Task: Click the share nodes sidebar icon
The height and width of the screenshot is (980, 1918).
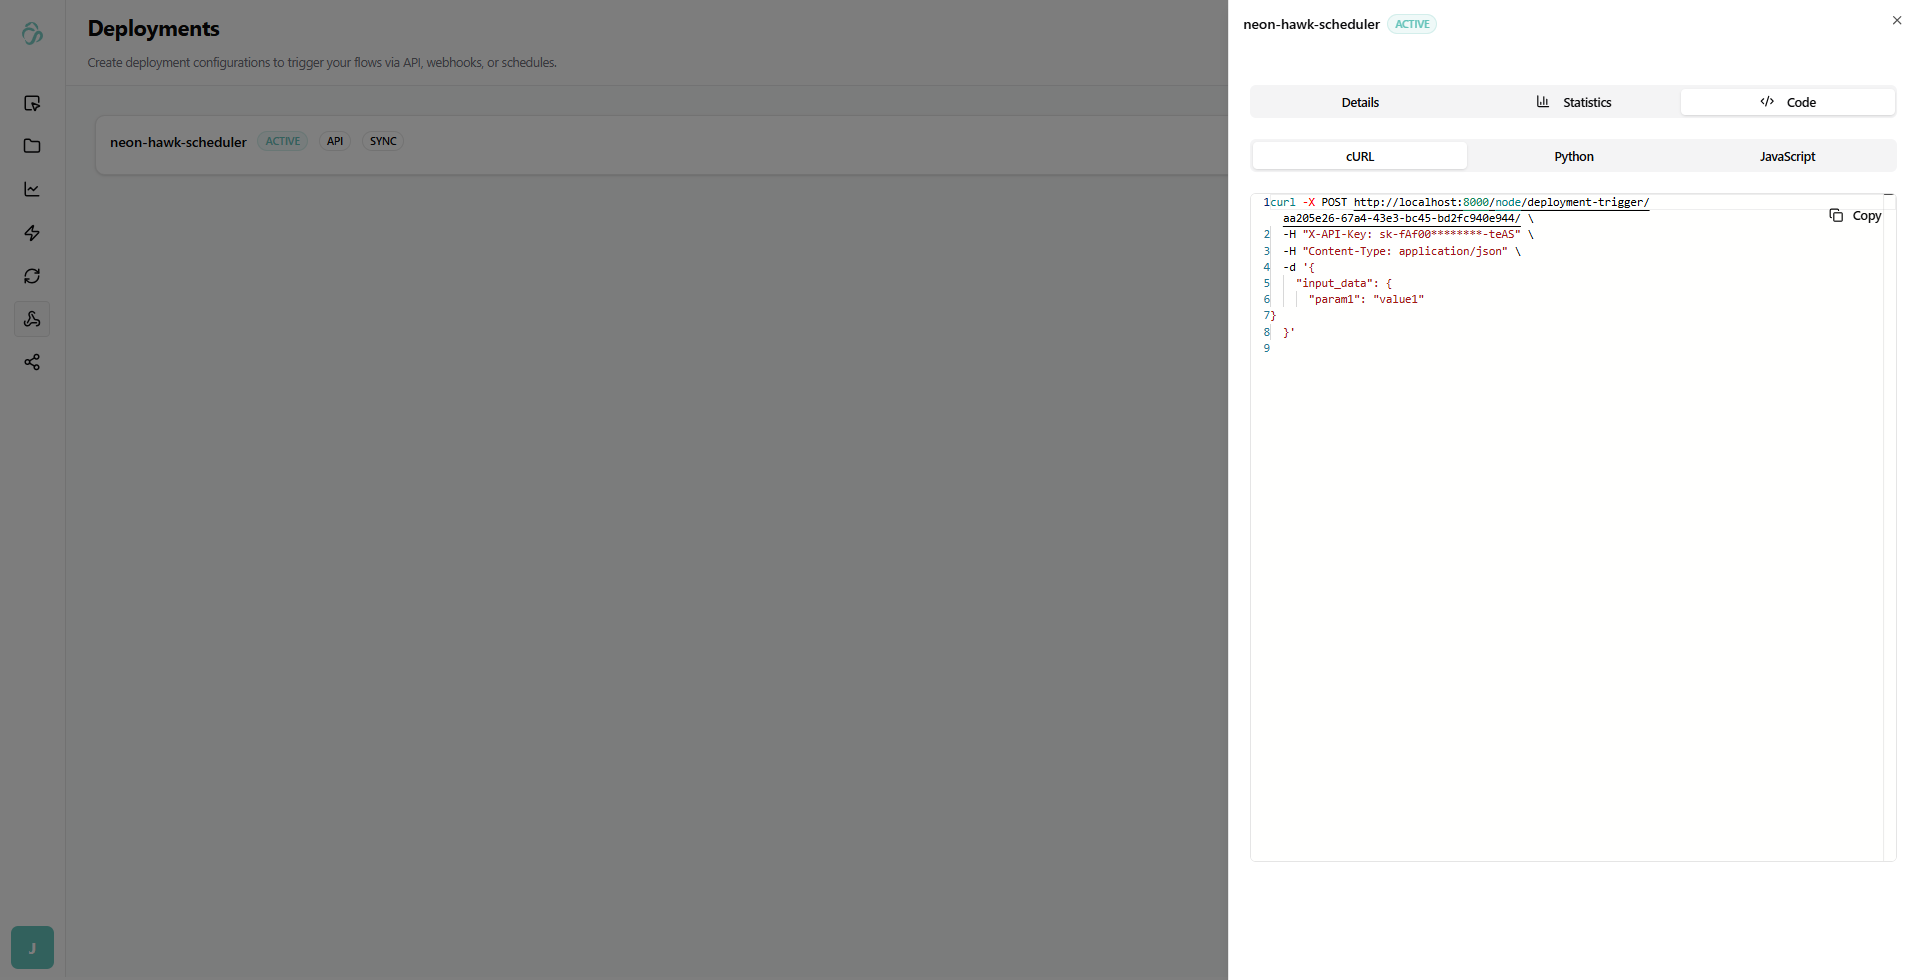Action: coord(32,362)
